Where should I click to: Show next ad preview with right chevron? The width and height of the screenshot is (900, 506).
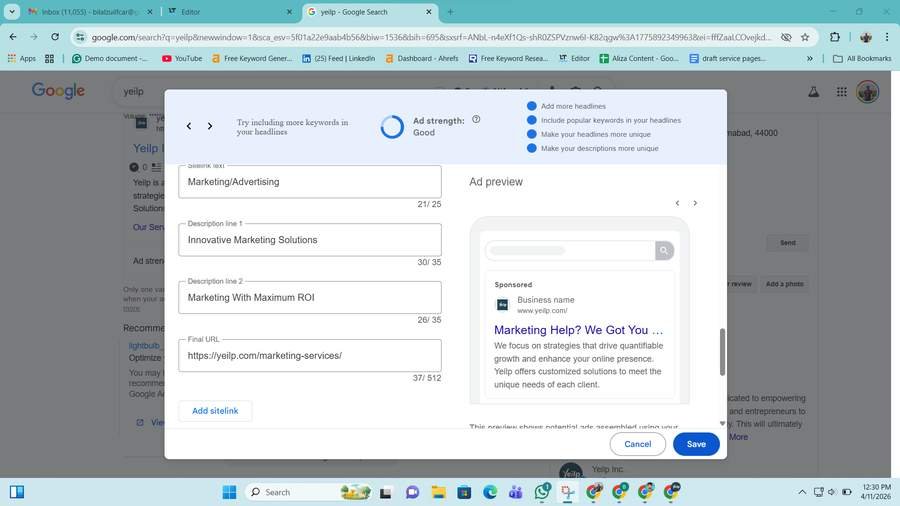(695, 203)
